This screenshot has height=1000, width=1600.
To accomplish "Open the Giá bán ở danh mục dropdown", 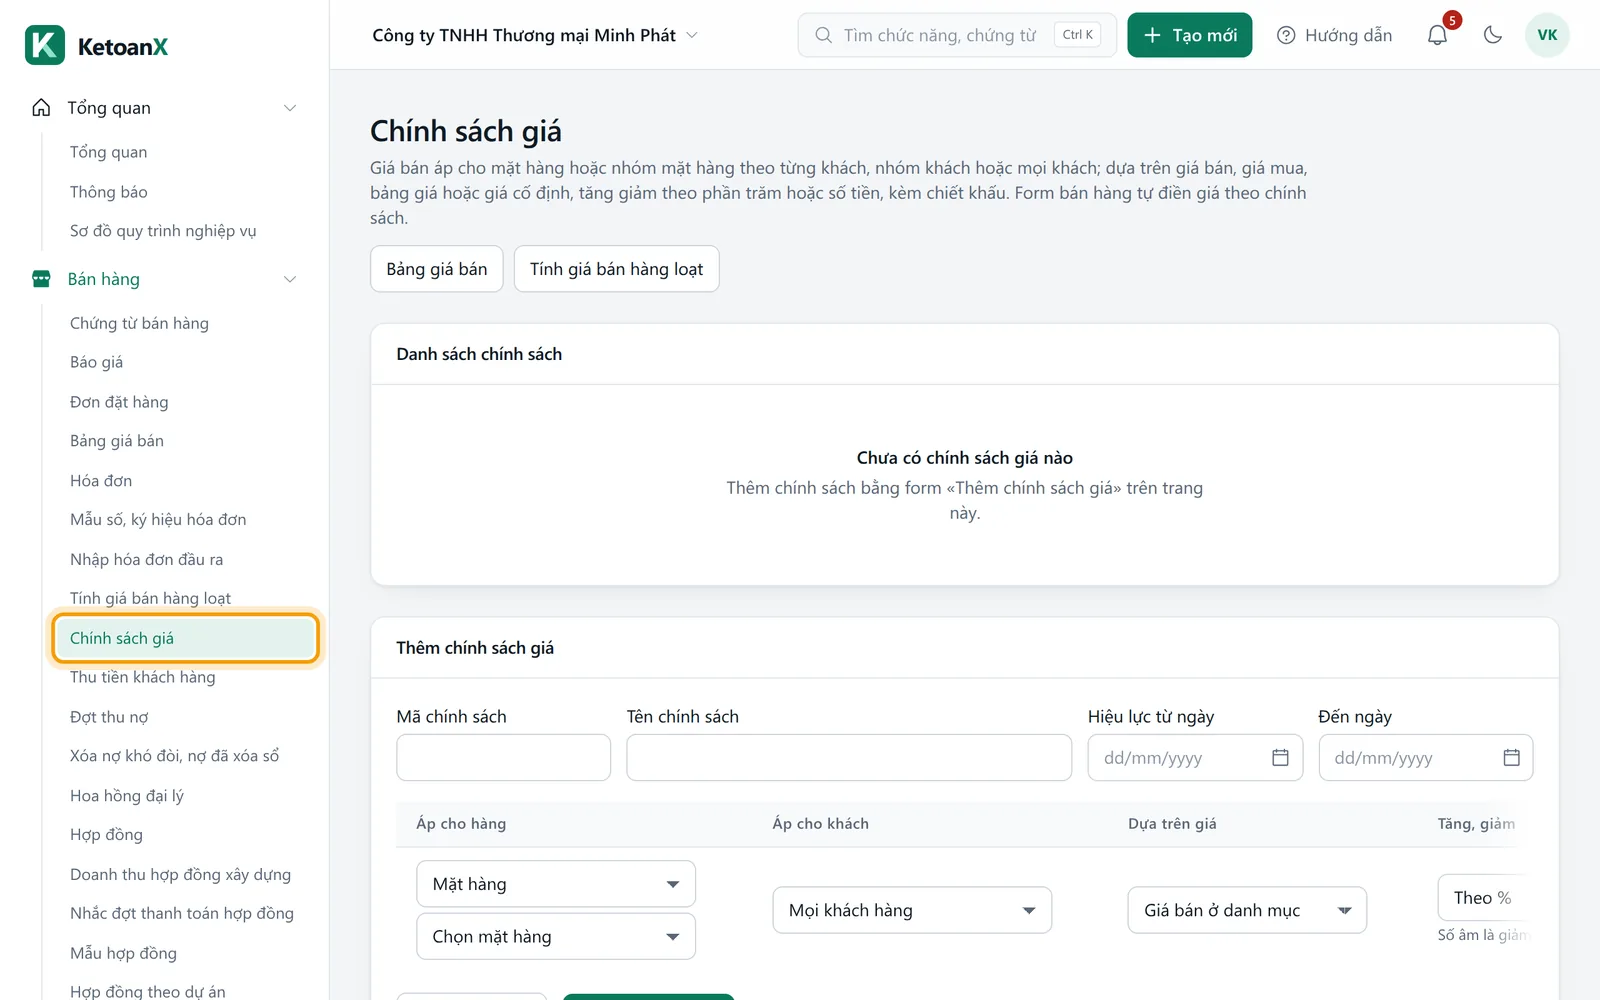I will coord(1247,910).
